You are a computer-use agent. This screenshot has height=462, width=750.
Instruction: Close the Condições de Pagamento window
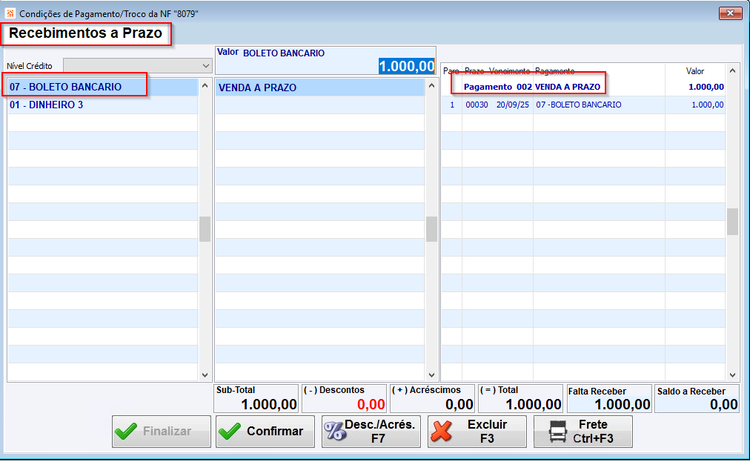pyautogui.click(x=730, y=13)
